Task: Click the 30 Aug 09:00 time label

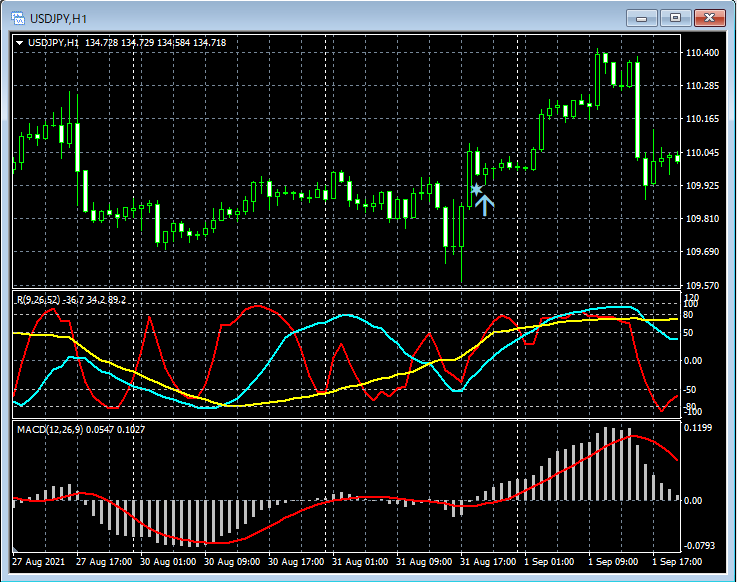Action: point(230,562)
